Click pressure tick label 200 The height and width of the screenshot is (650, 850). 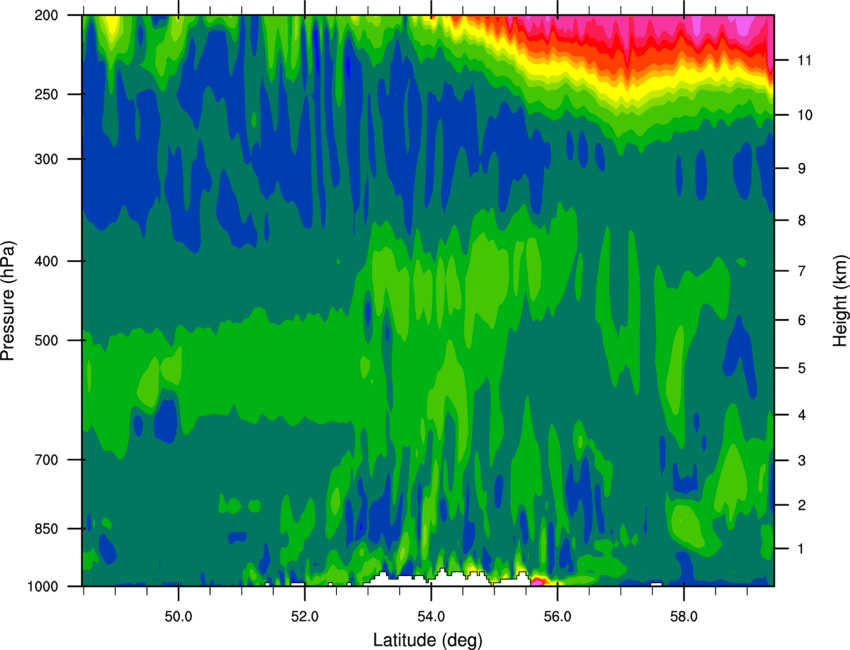[x=46, y=15]
